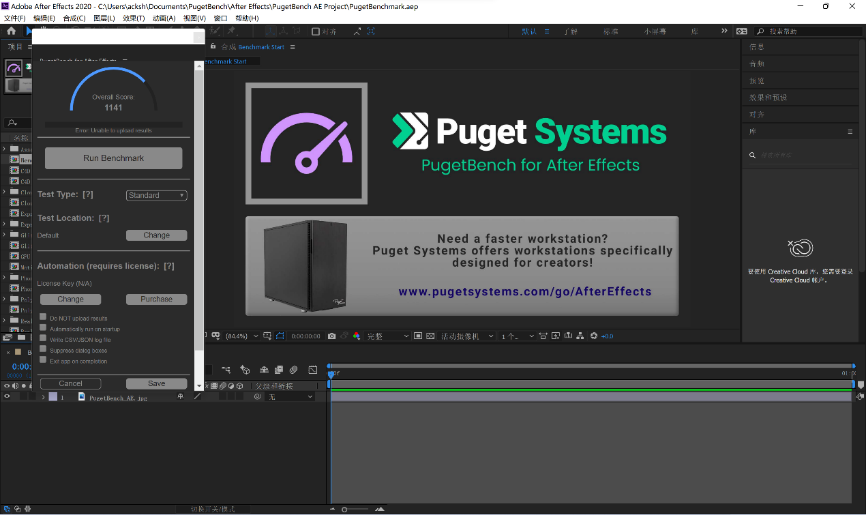Click the blue current time indicator in timeline
Viewport: 866px width, 515px height.
tap(331, 374)
